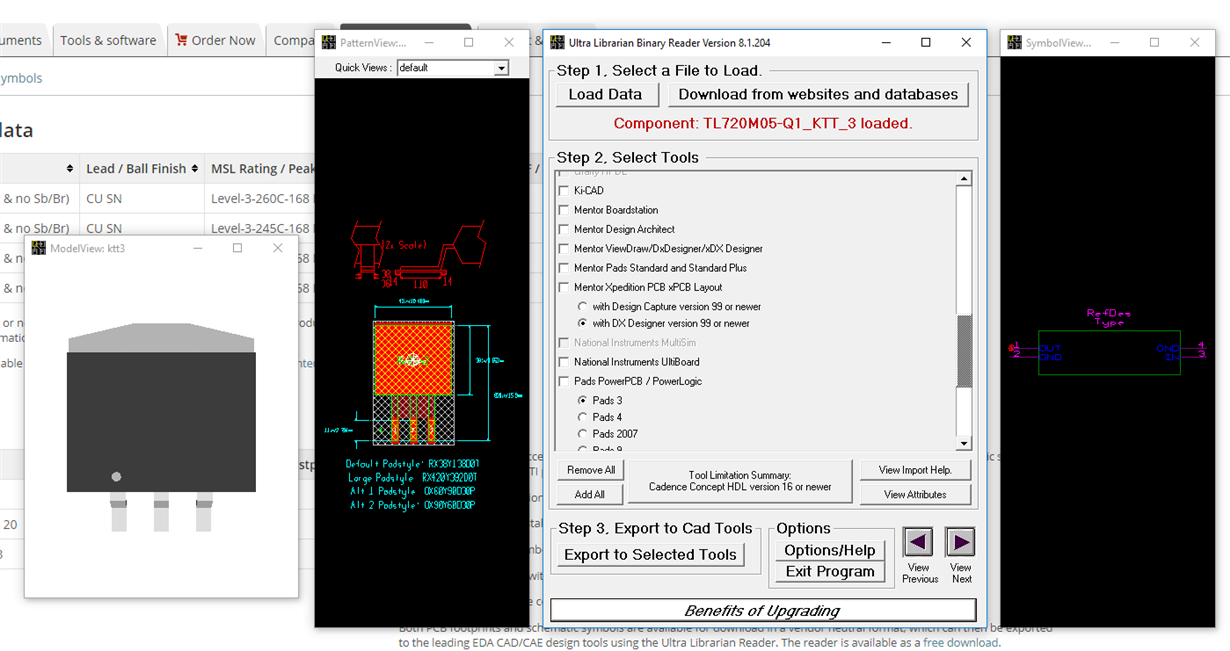Click the View Previous left arrow icon
The image size is (1230, 651).
[918, 542]
